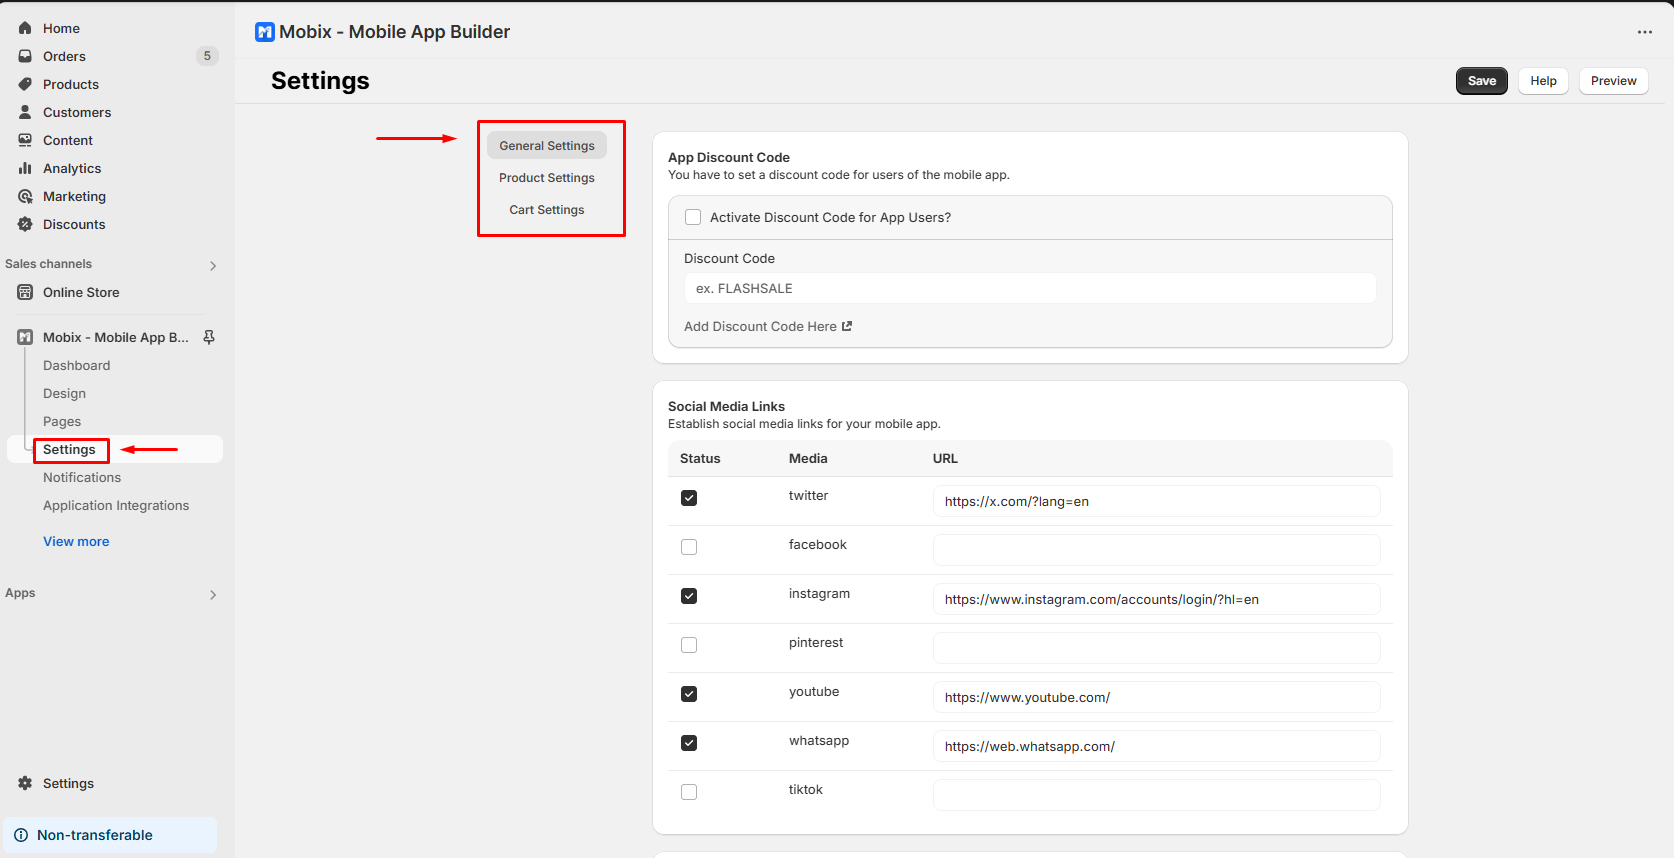
Task: Click the whatsapp URL input field
Action: [x=1157, y=746]
